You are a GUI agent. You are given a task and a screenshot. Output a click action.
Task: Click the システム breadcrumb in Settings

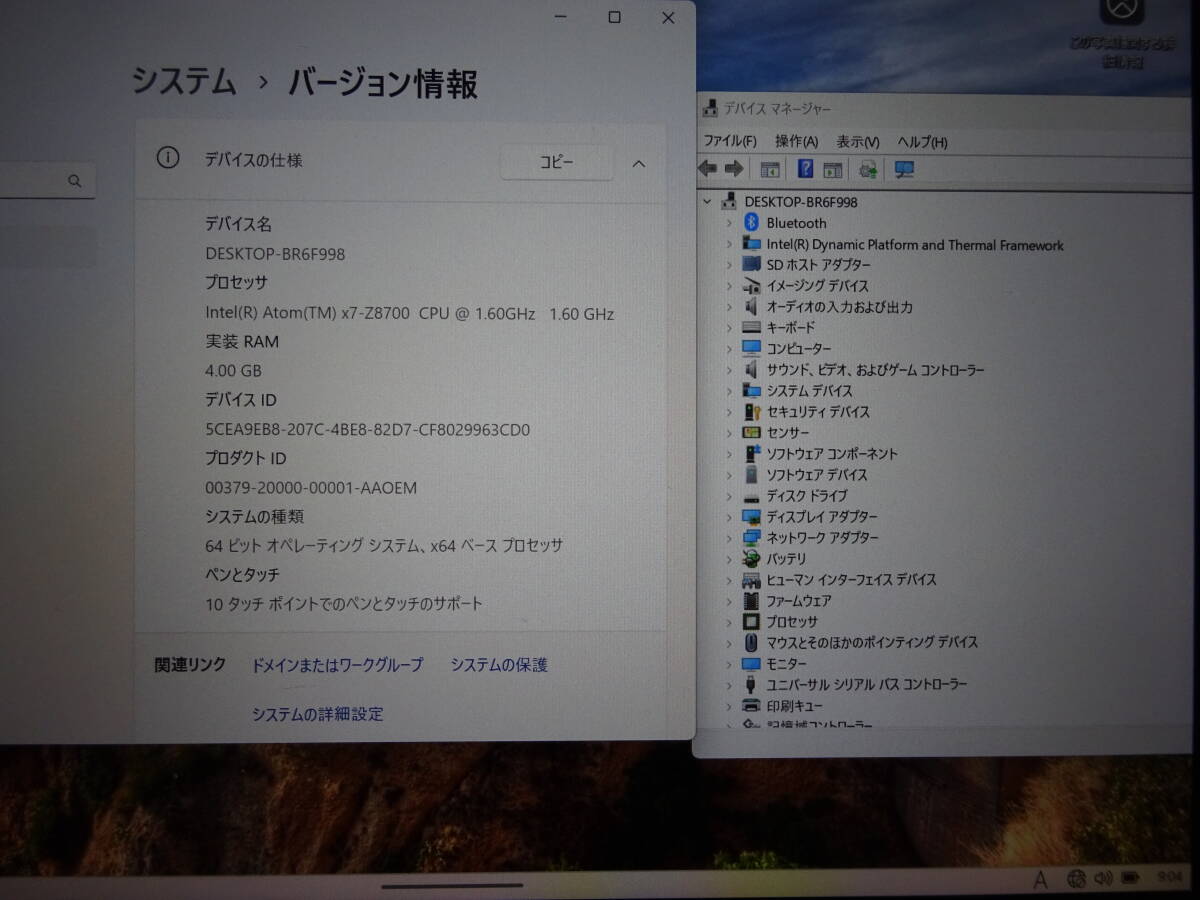pyautogui.click(x=185, y=82)
